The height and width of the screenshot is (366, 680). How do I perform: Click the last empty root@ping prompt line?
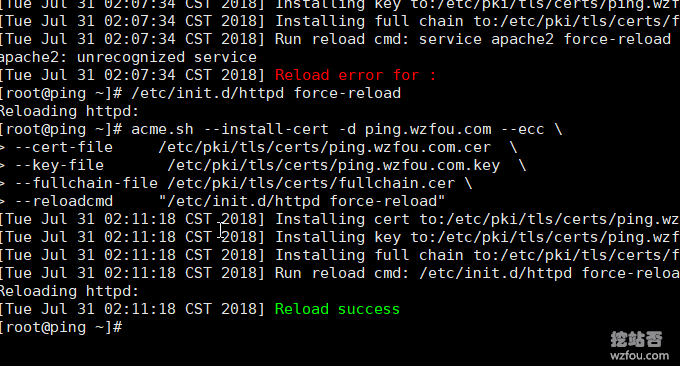point(61,327)
